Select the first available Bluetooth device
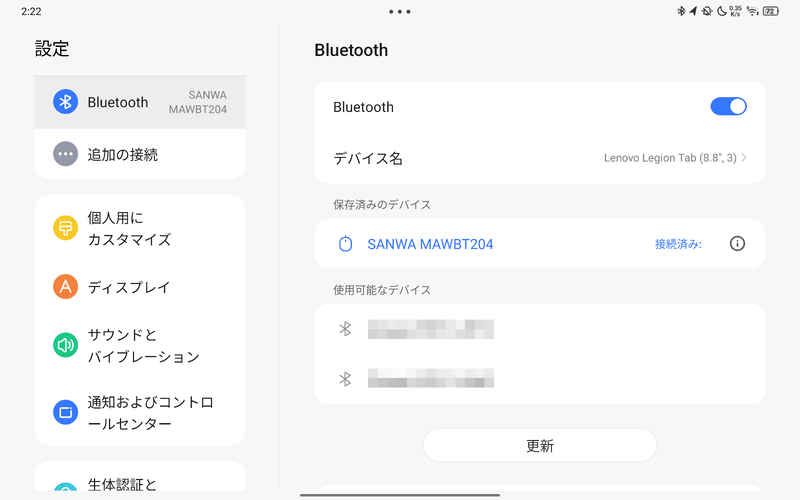800x500 pixels. pos(540,329)
